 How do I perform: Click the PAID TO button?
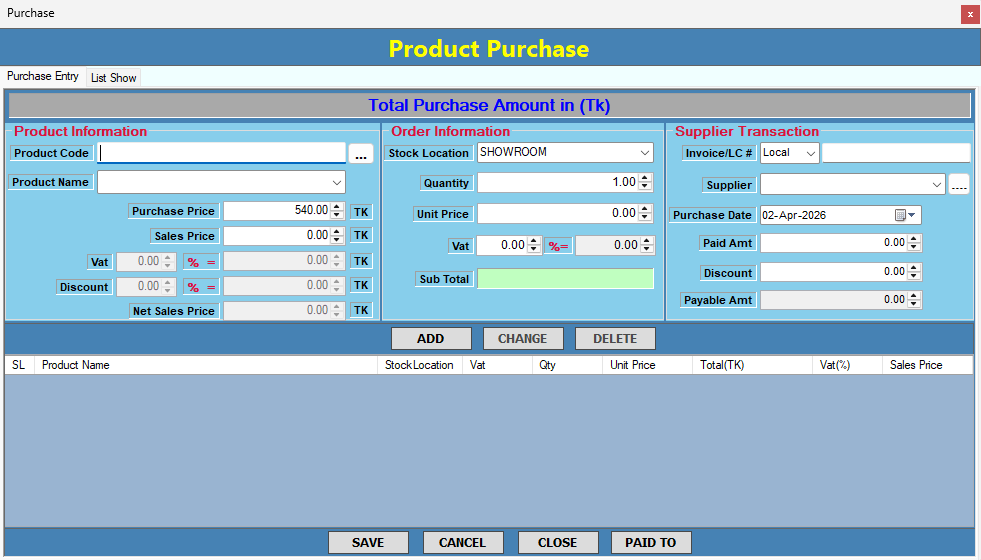coord(650,543)
